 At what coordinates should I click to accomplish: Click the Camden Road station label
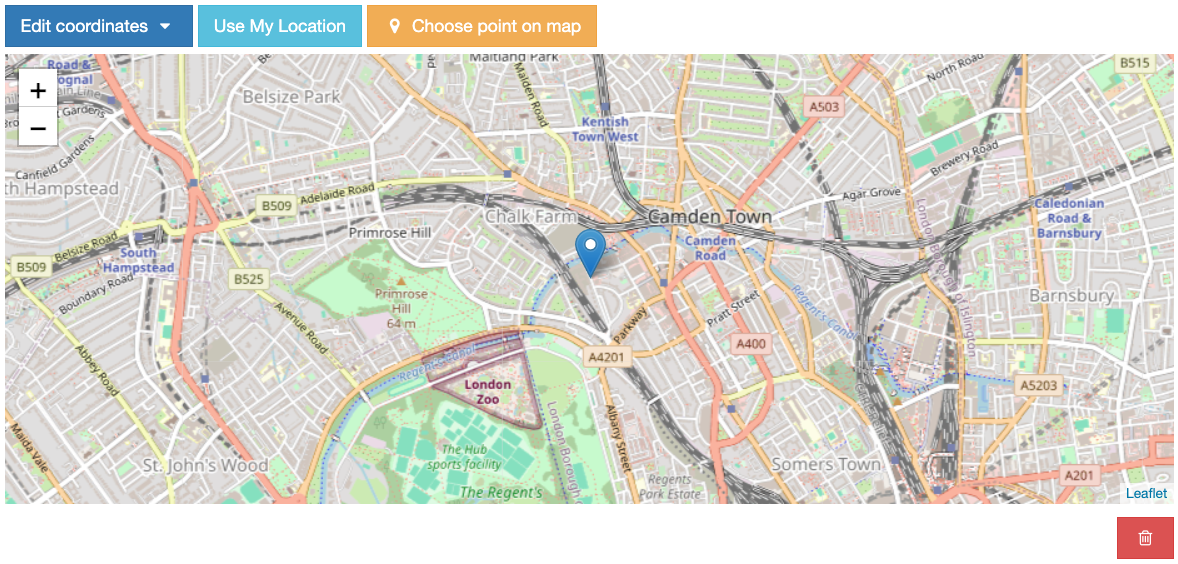coord(710,248)
